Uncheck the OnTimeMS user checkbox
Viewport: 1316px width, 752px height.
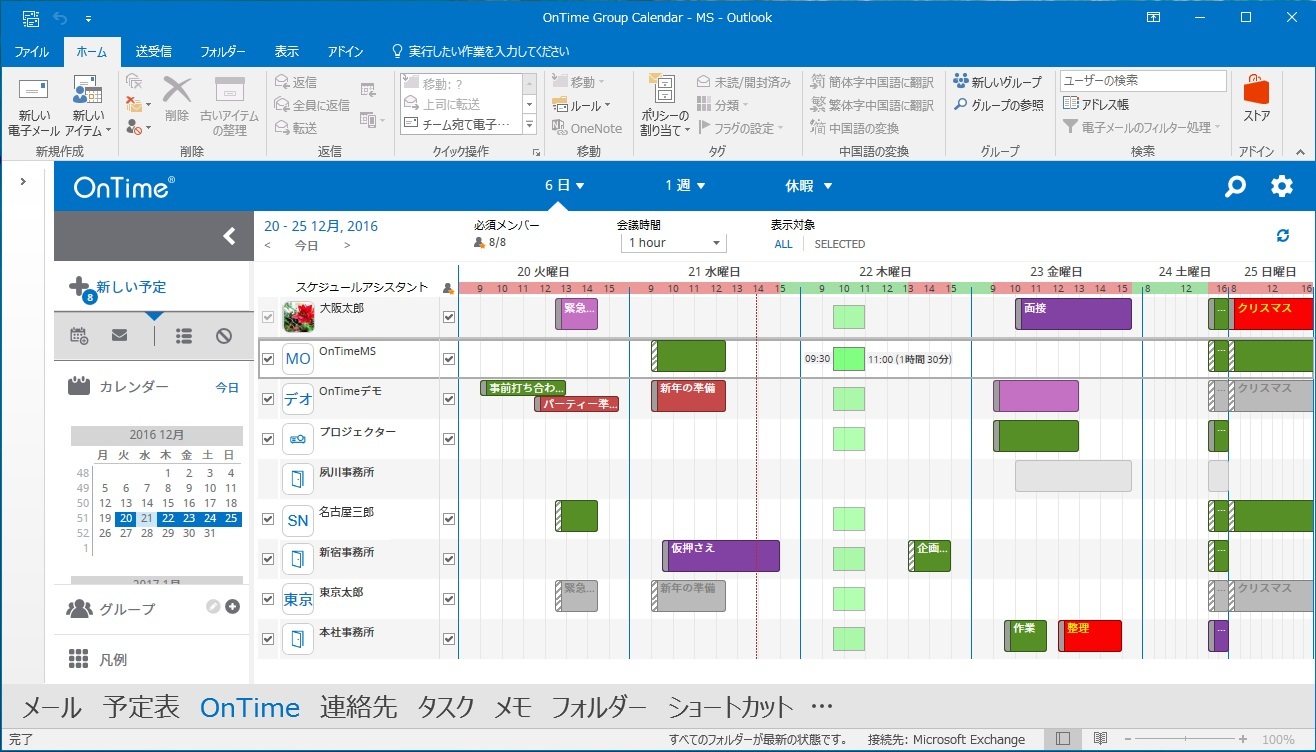coord(267,359)
